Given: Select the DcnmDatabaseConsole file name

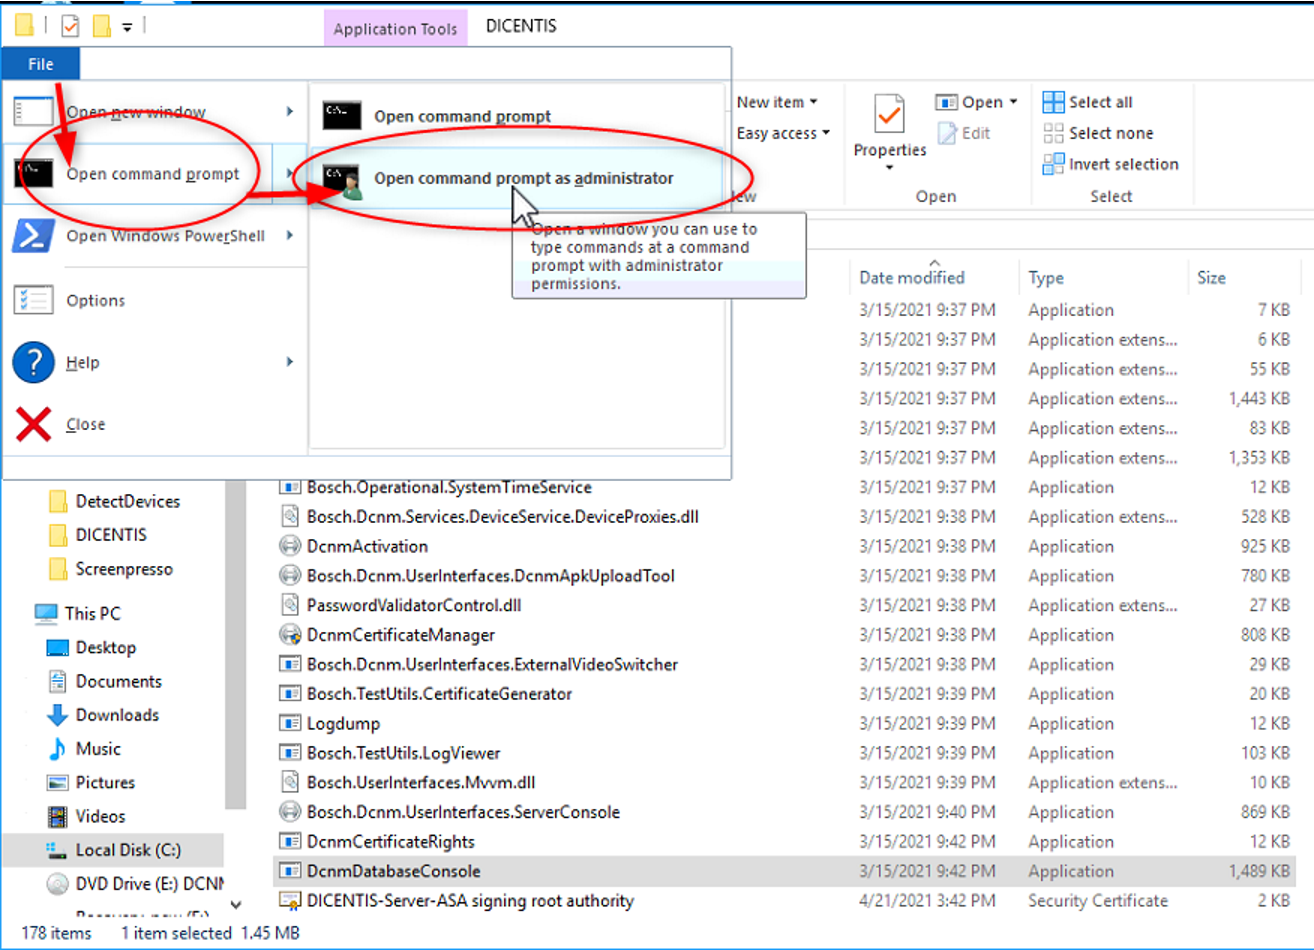Looking at the screenshot, I should tap(394, 871).
